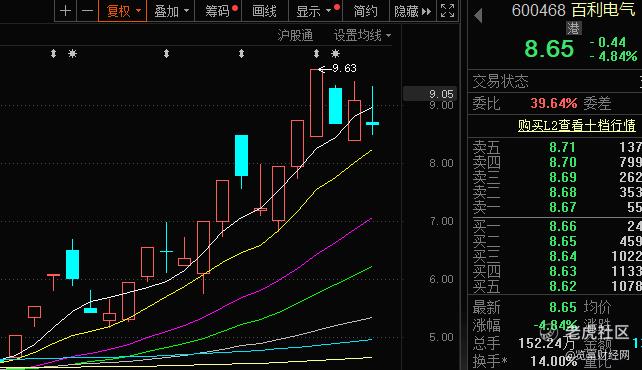Click the 港 badge under stock name
This screenshot has width=642, height=370.
coord(574,28)
